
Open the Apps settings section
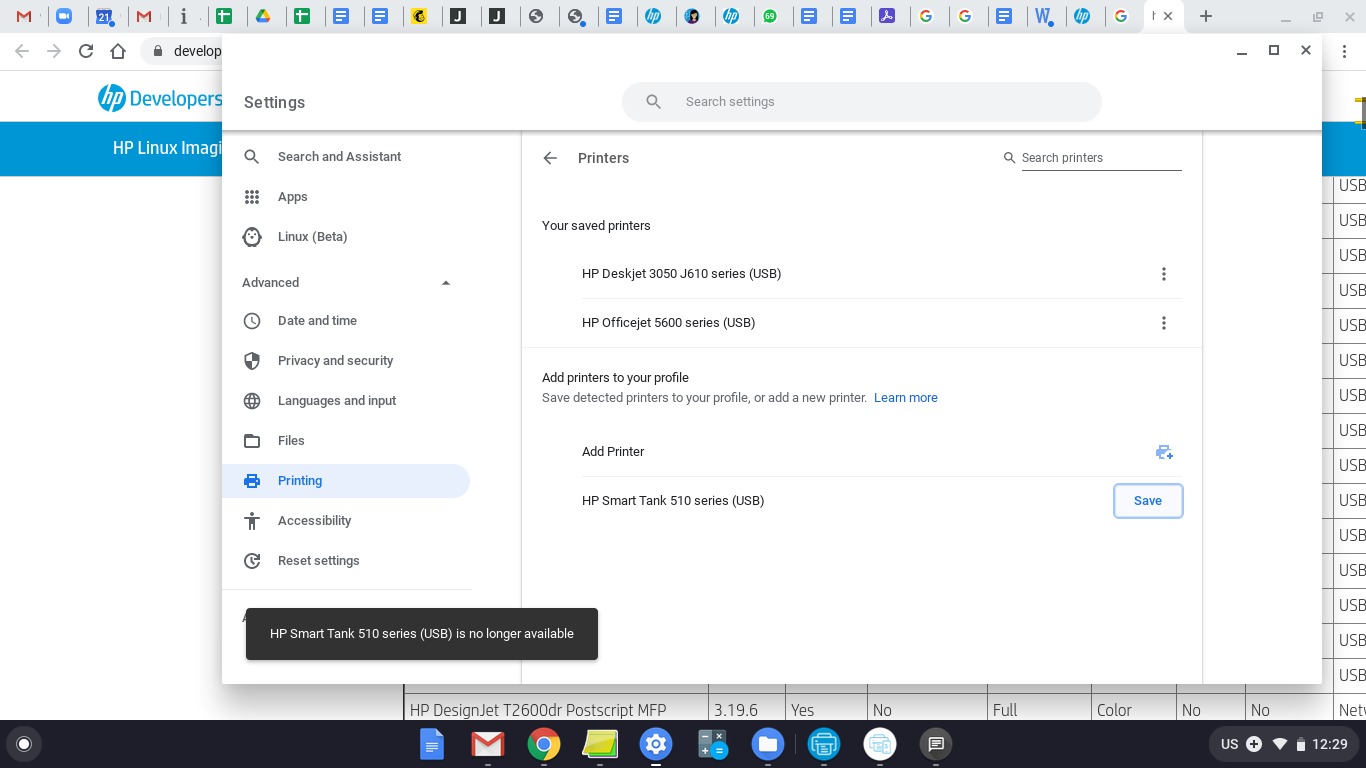[292, 197]
